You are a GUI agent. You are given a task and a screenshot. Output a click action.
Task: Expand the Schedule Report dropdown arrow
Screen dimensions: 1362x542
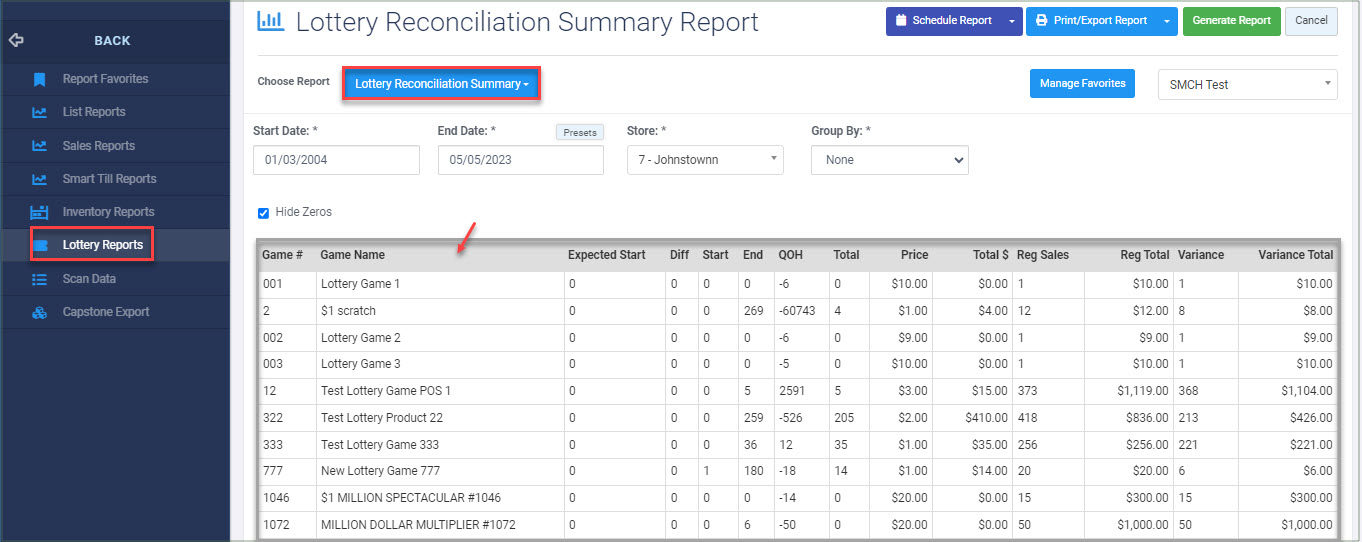[1012, 21]
